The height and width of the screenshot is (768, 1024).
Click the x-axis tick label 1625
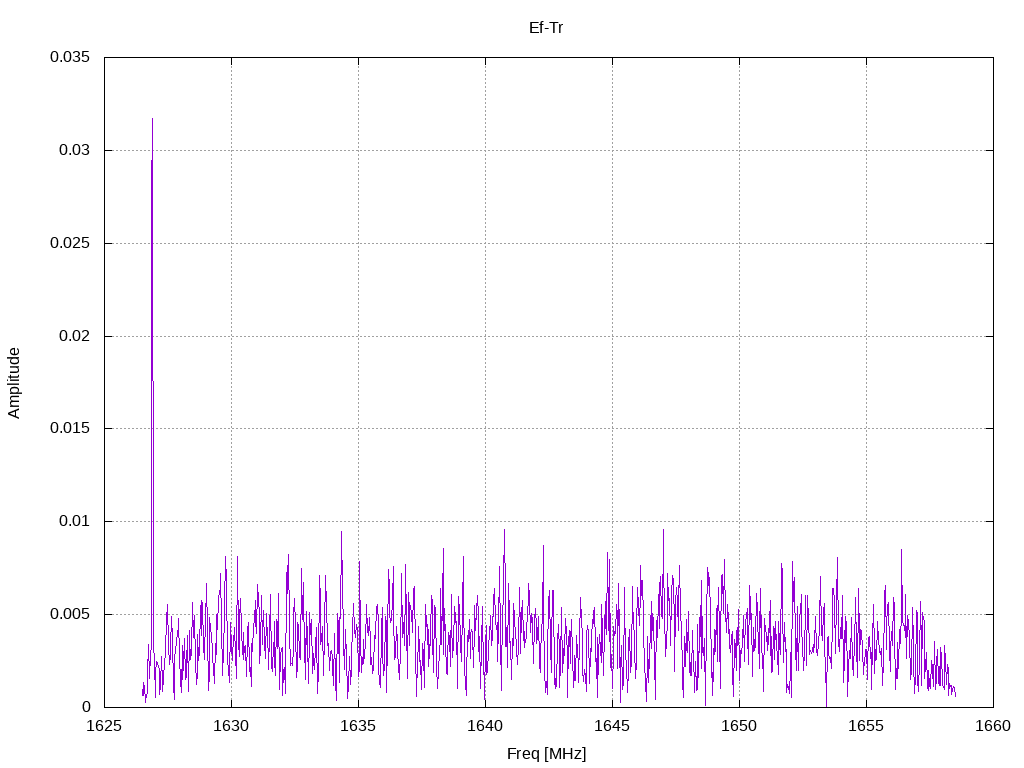[x=104, y=726]
